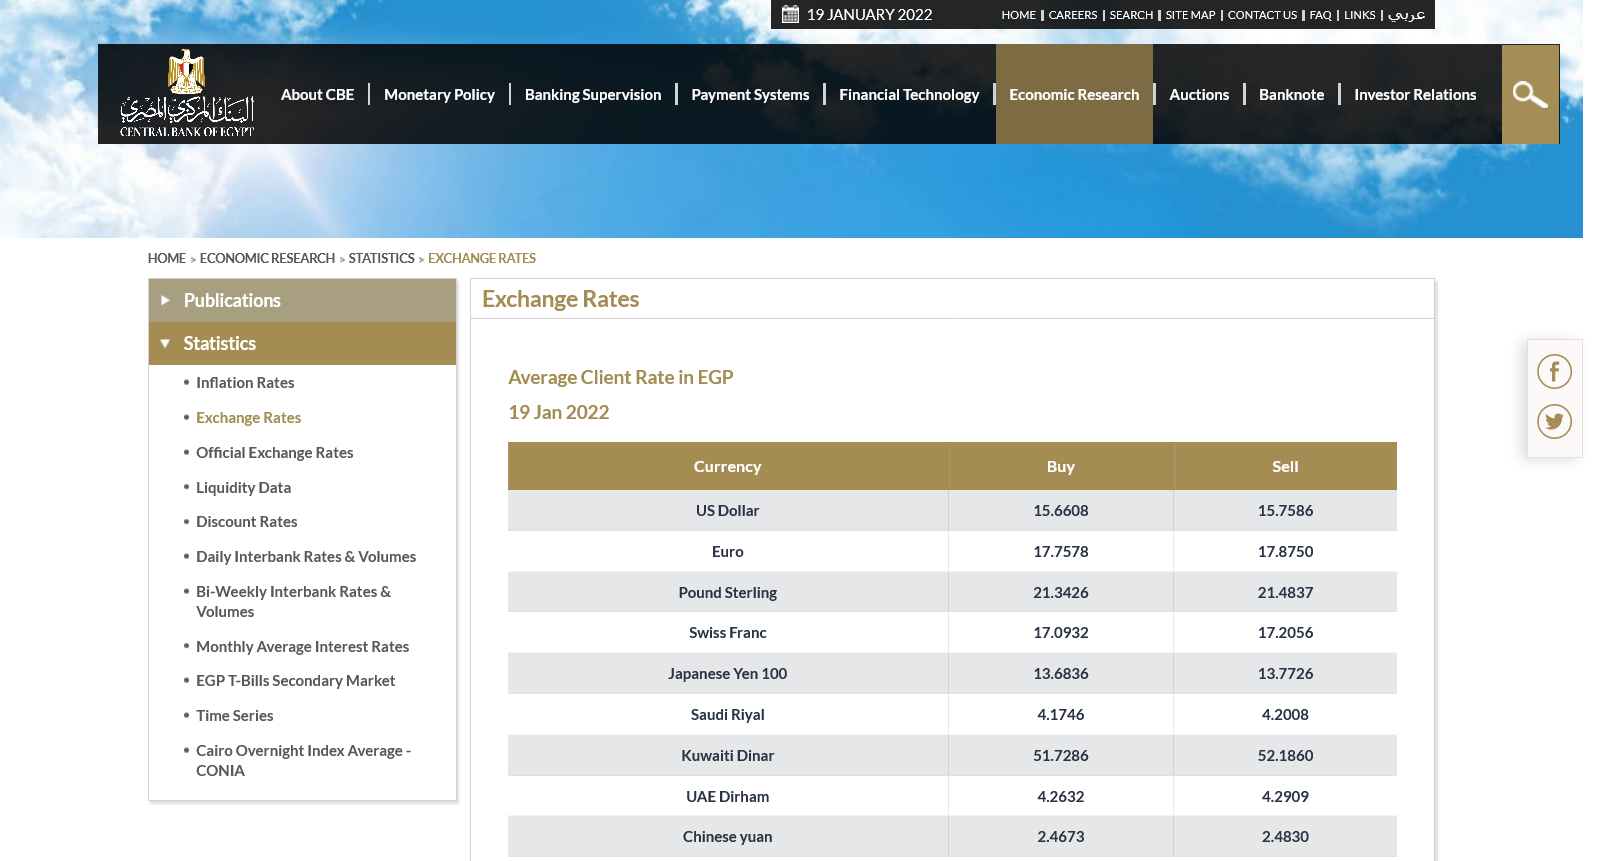Switch the site language to Arabic
This screenshot has height=861, width=1603.
pos(1406,15)
